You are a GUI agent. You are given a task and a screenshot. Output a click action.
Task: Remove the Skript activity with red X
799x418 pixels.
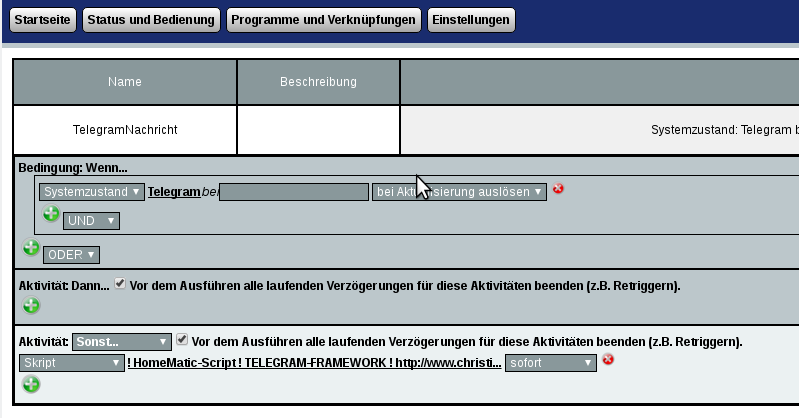[x=607, y=360]
